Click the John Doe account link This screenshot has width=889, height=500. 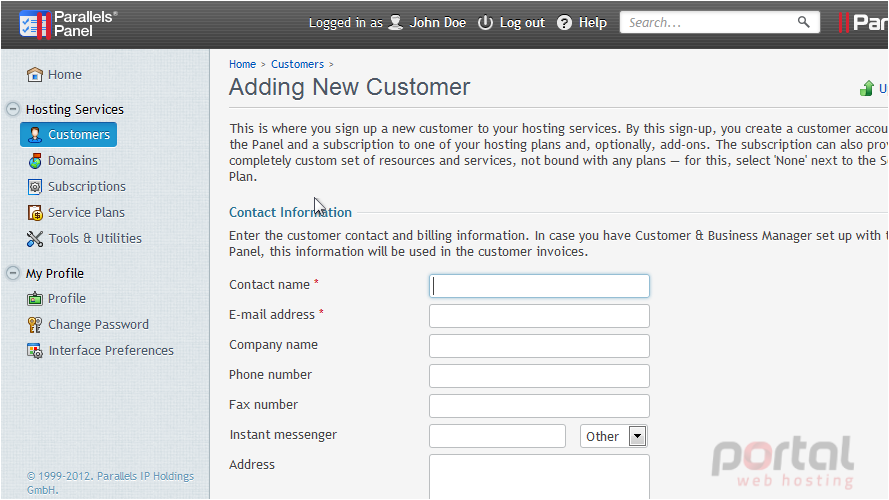click(438, 23)
